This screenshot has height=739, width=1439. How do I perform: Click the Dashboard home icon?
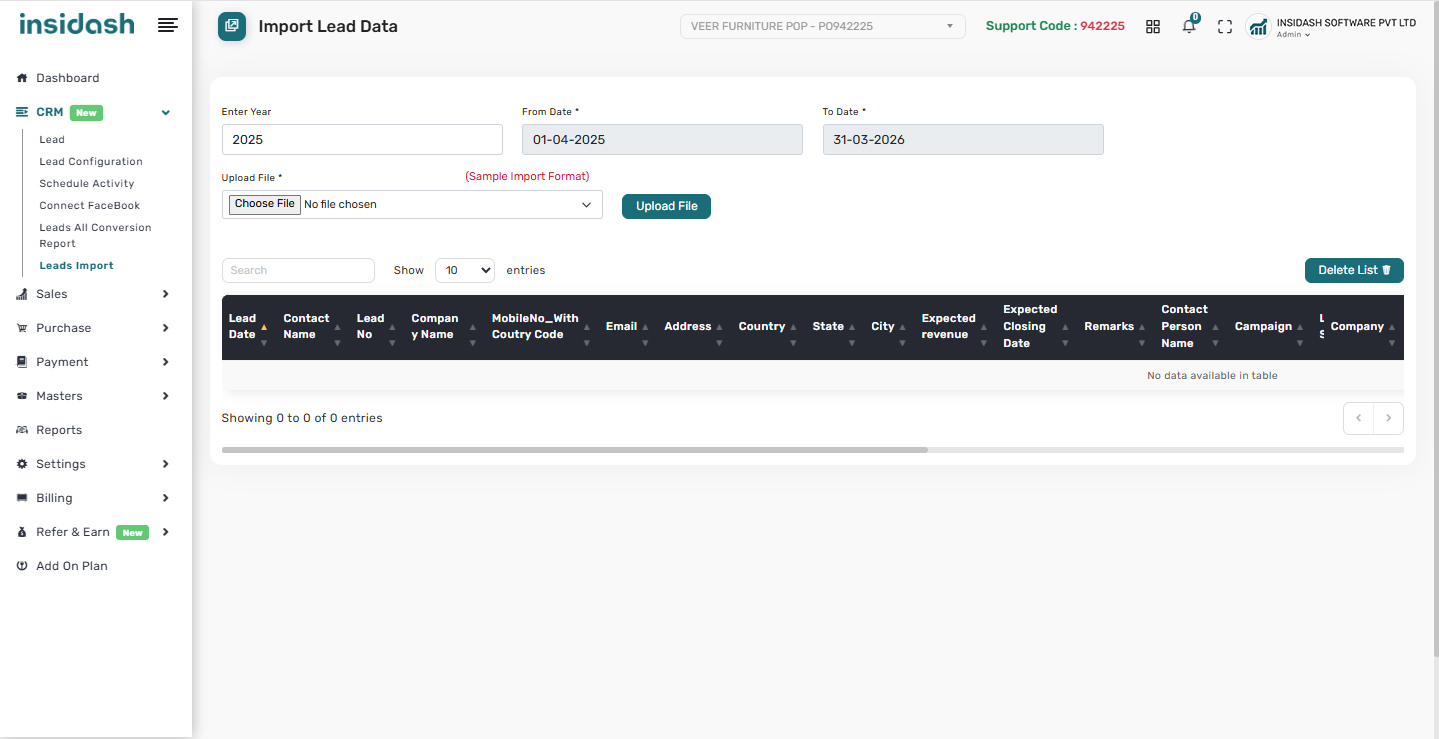click(x=22, y=78)
